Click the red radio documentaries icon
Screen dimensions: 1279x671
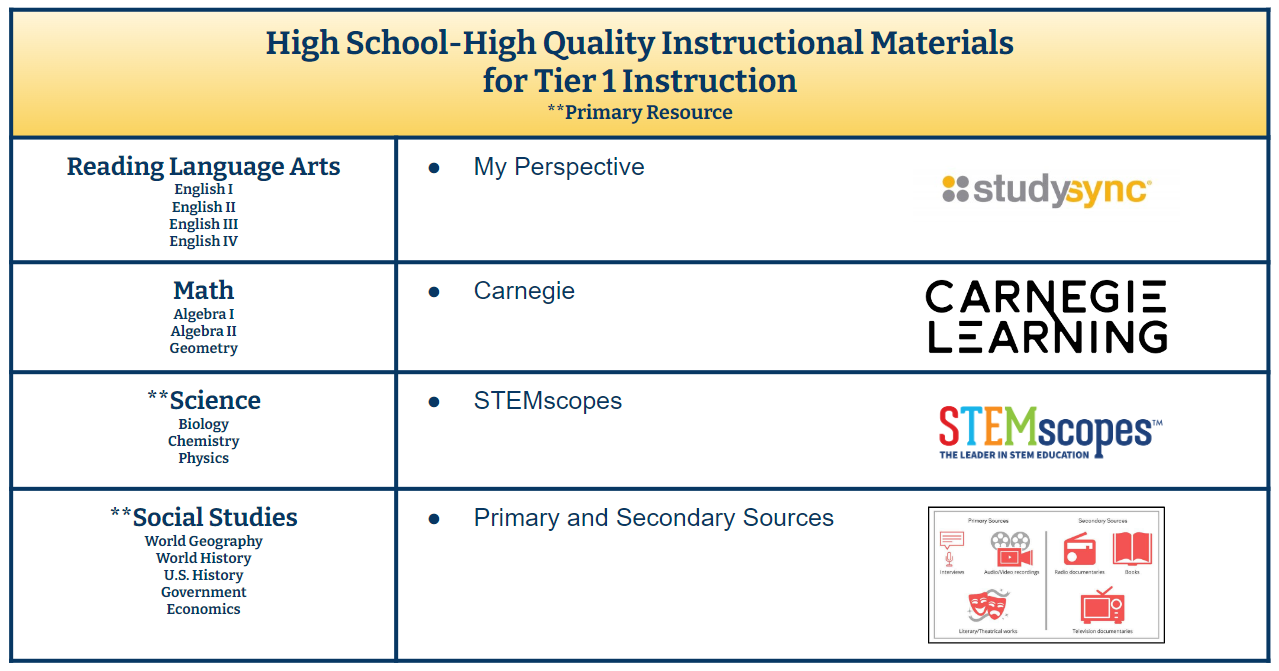[x=1079, y=549]
